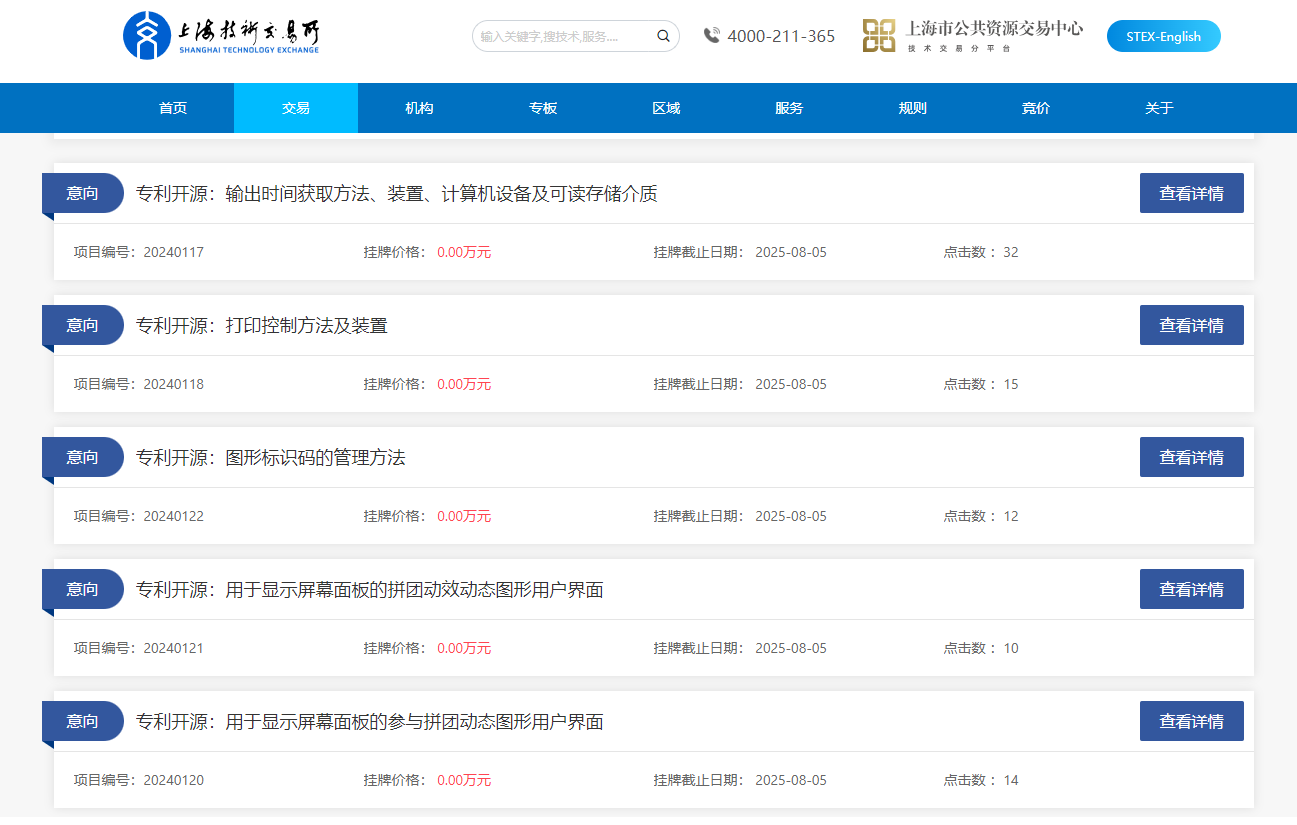Click the 点击数 32 count
The image size is (1297, 825).
click(1011, 252)
